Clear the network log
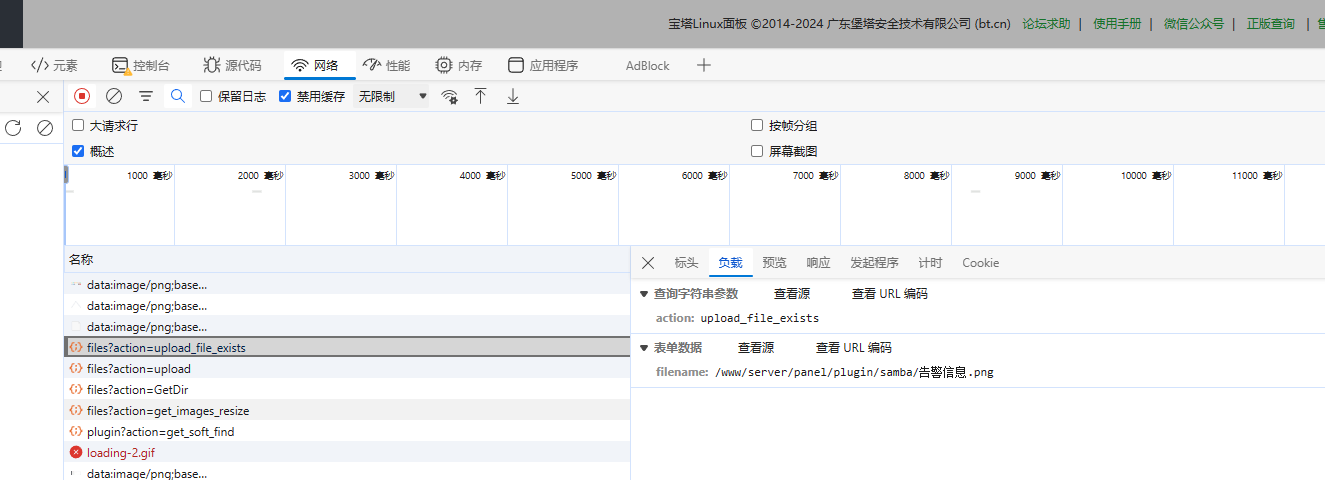This screenshot has width=1325, height=480. pos(114,96)
